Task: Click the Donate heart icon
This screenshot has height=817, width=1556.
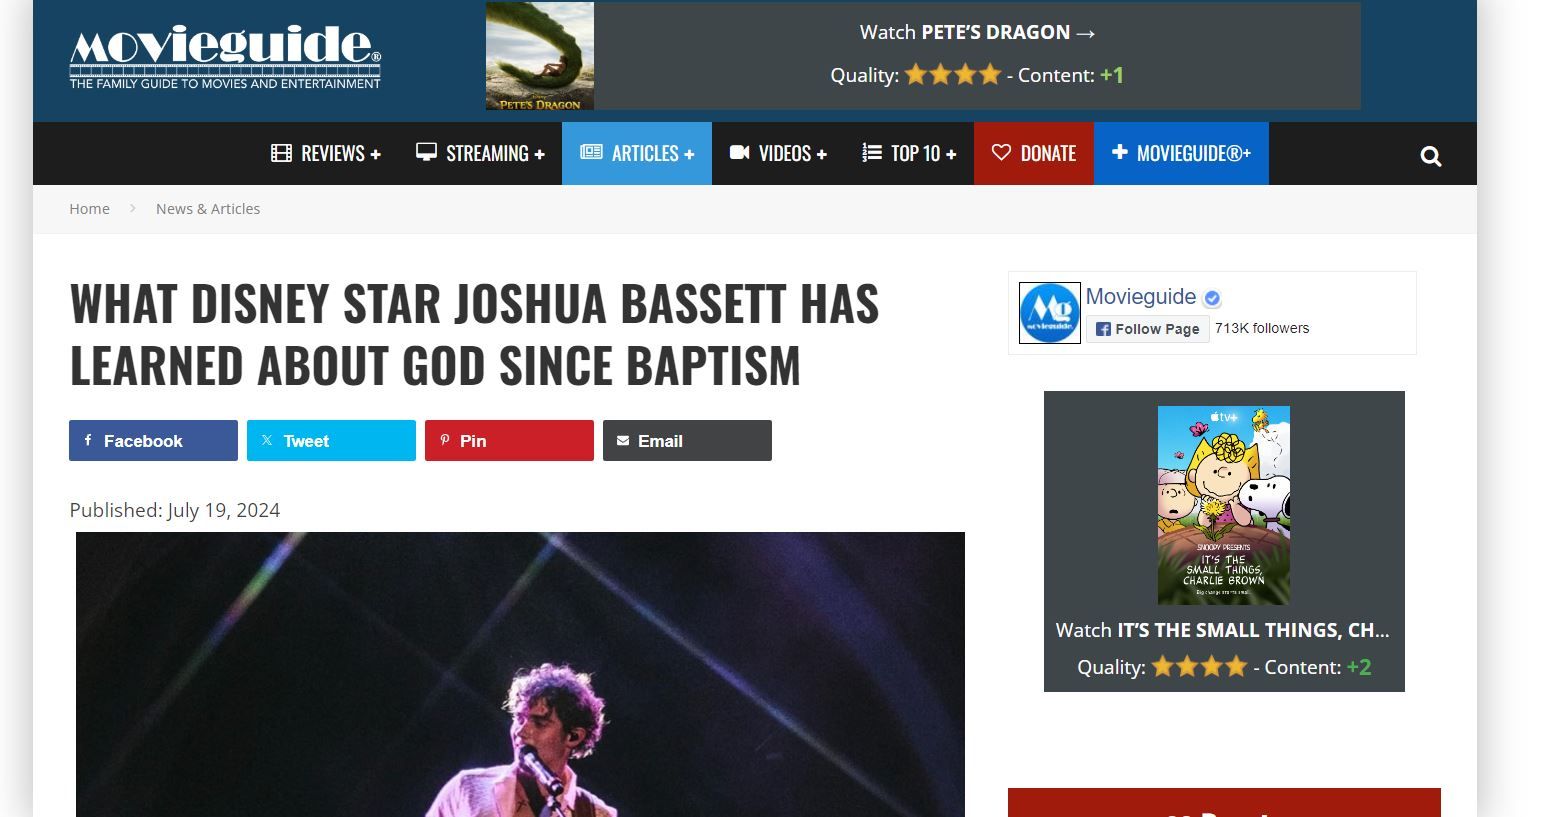Action: coord(1001,152)
